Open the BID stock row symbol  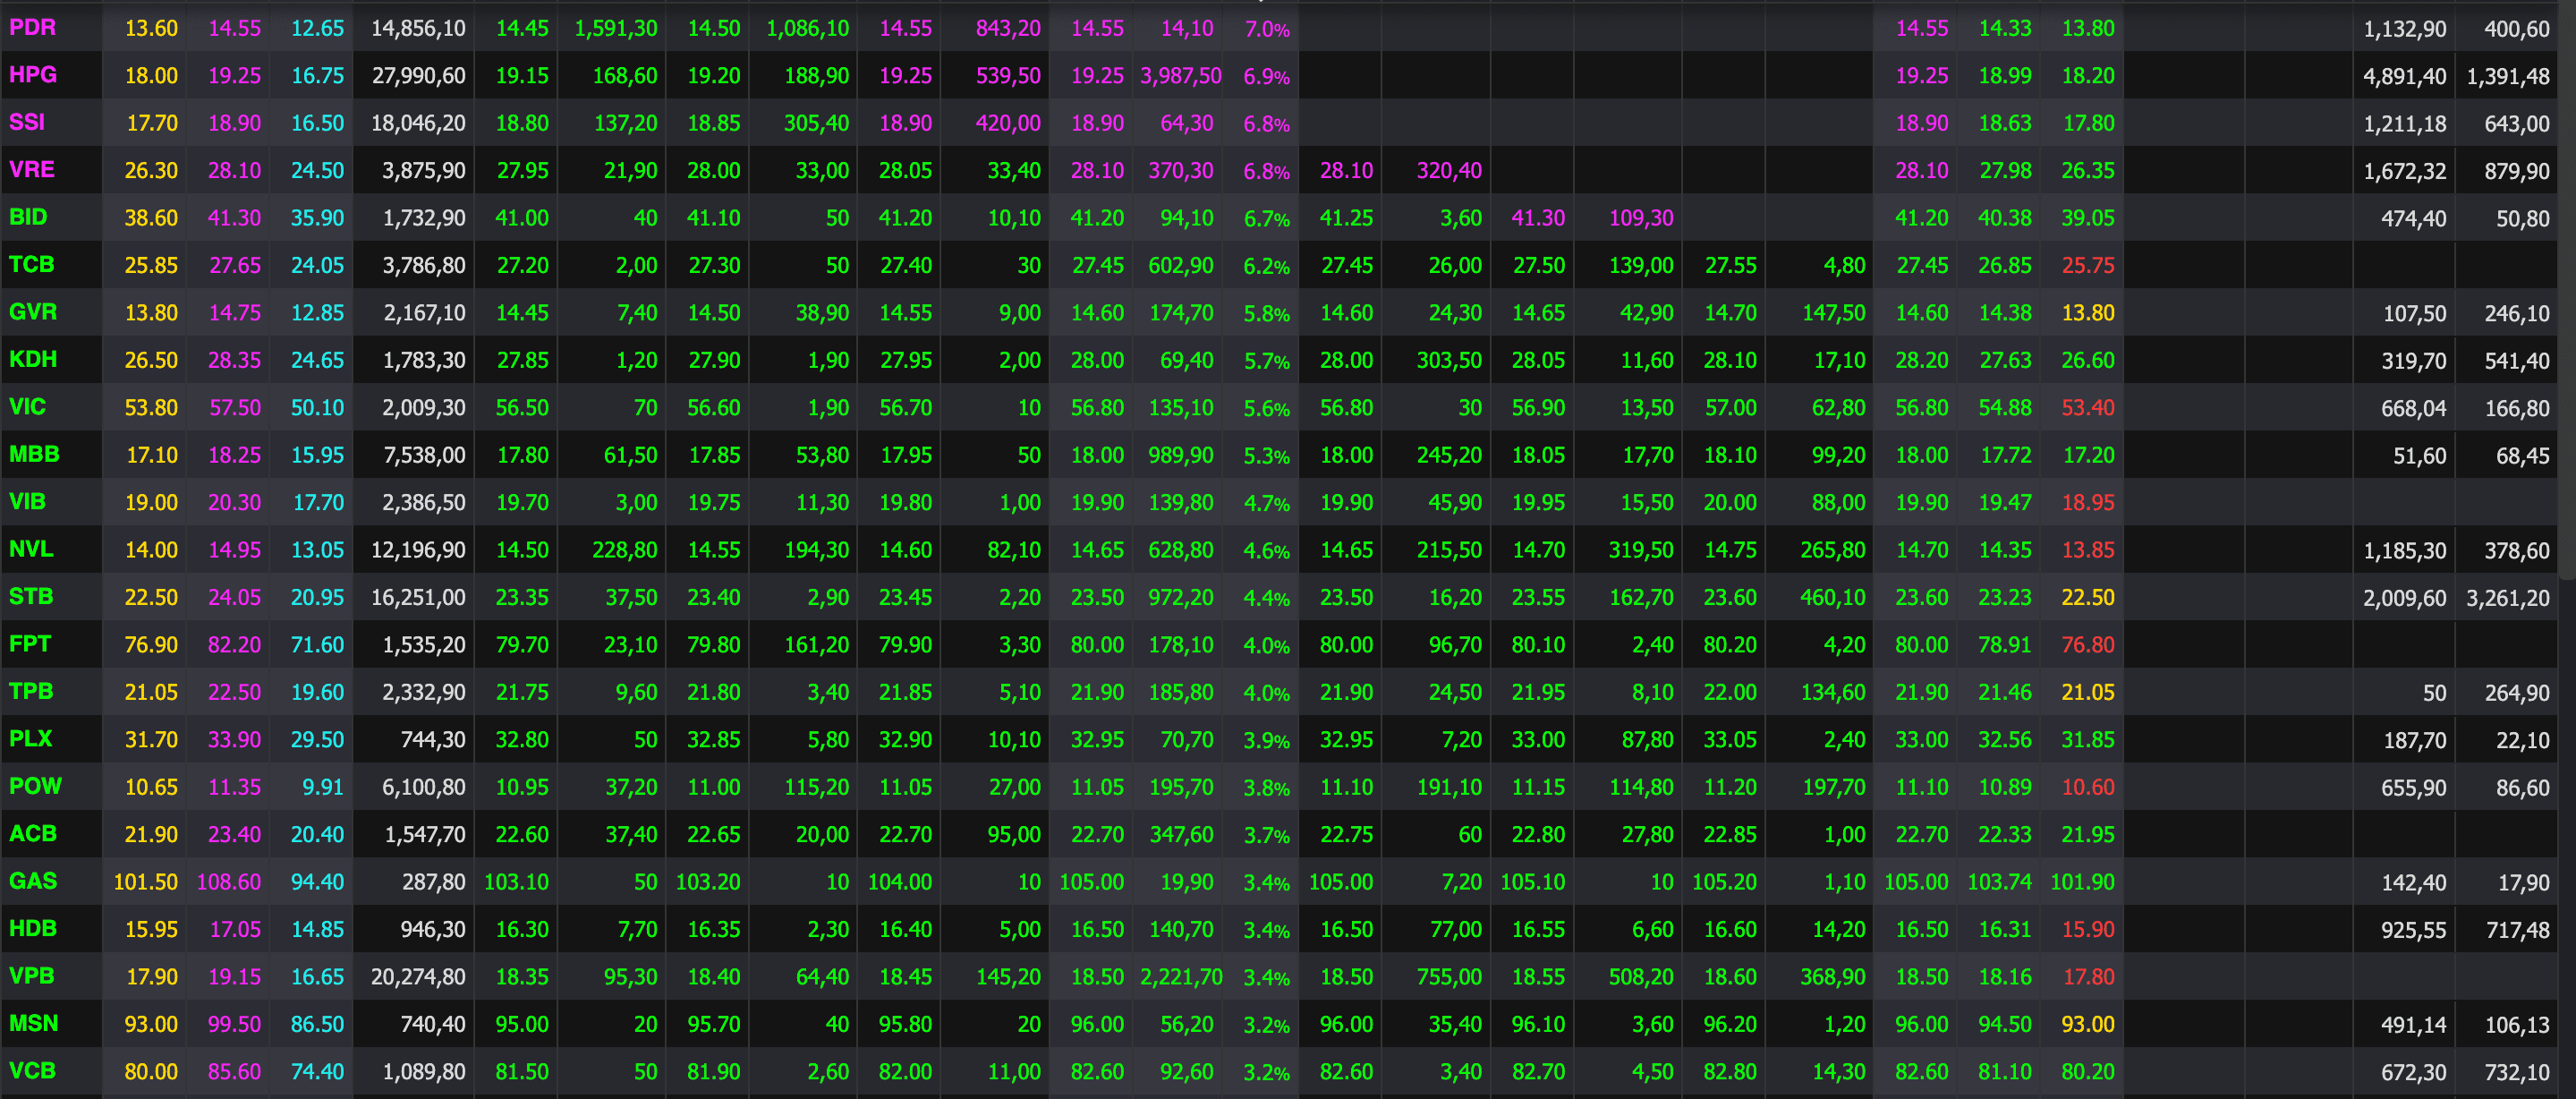(28, 217)
